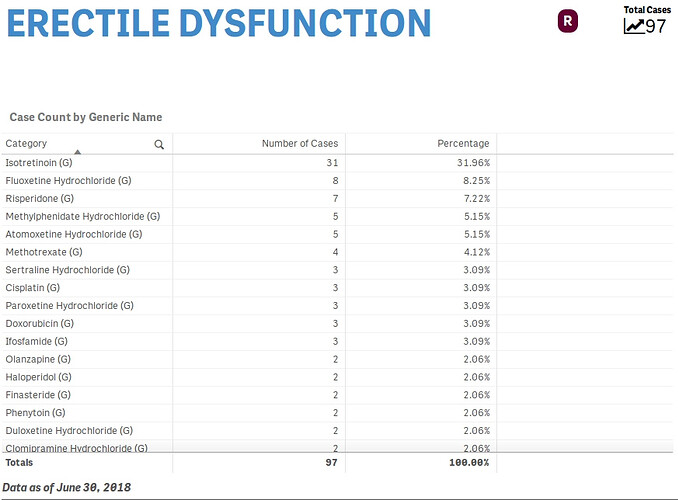Select the Methotrexate (G) row

(337, 252)
